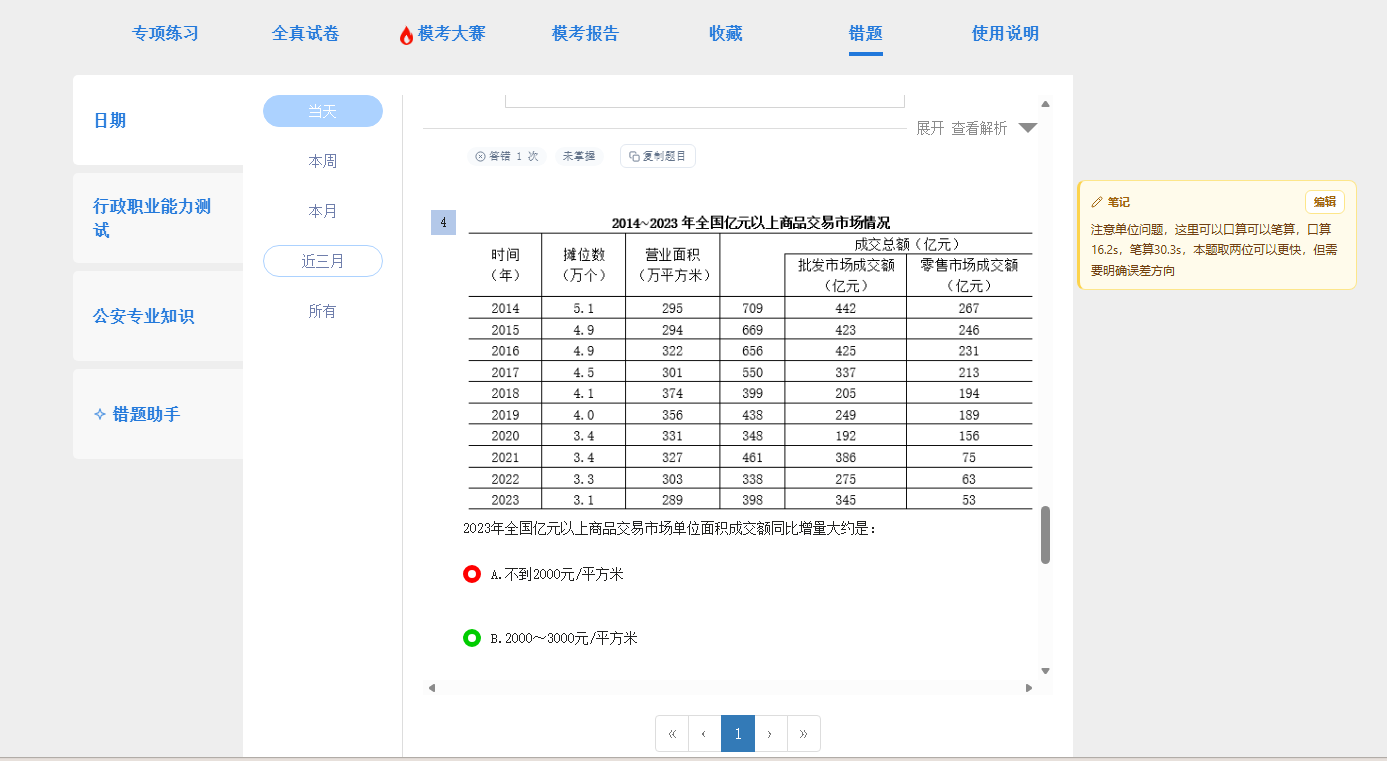Screen dimensions: 1387x761
Task: Click the 未掌握 status tag
Action: 578,156
